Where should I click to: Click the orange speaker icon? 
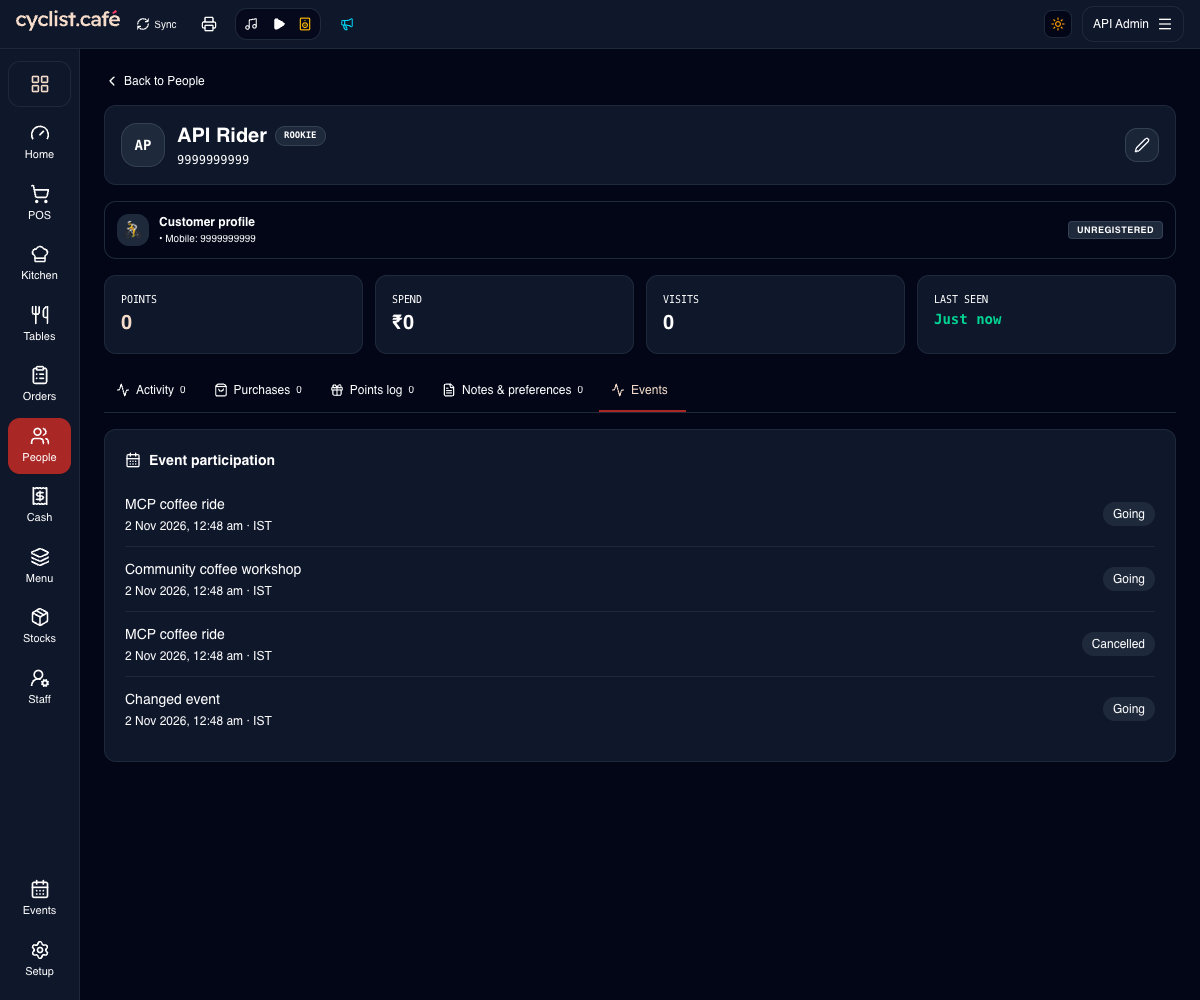(305, 24)
